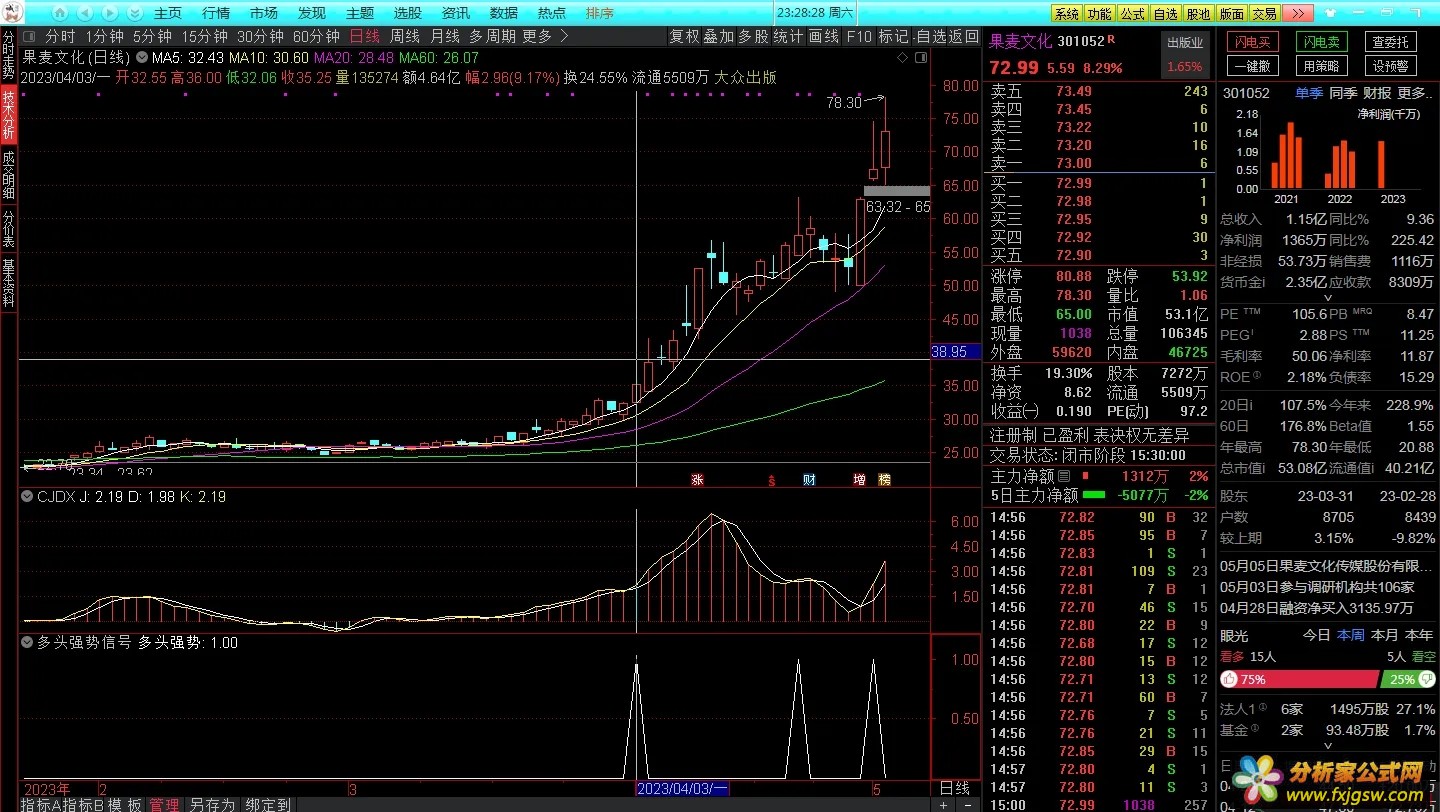Click the $ marker on the chart timeline
The height and width of the screenshot is (812, 1440).
771,480
